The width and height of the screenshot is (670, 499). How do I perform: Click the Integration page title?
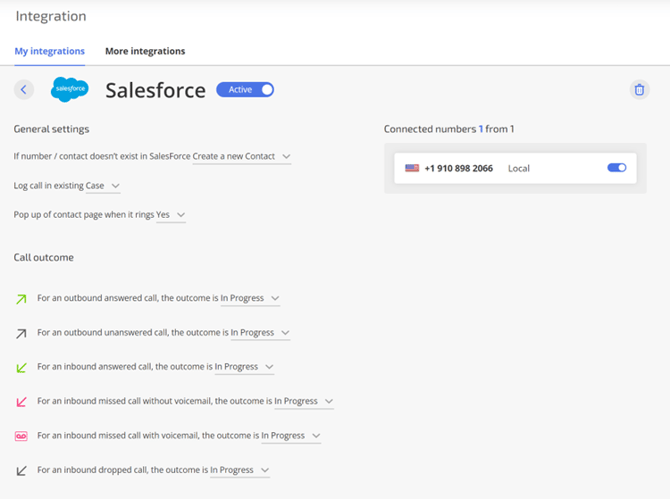pyautogui.click(x=51, y=16)
